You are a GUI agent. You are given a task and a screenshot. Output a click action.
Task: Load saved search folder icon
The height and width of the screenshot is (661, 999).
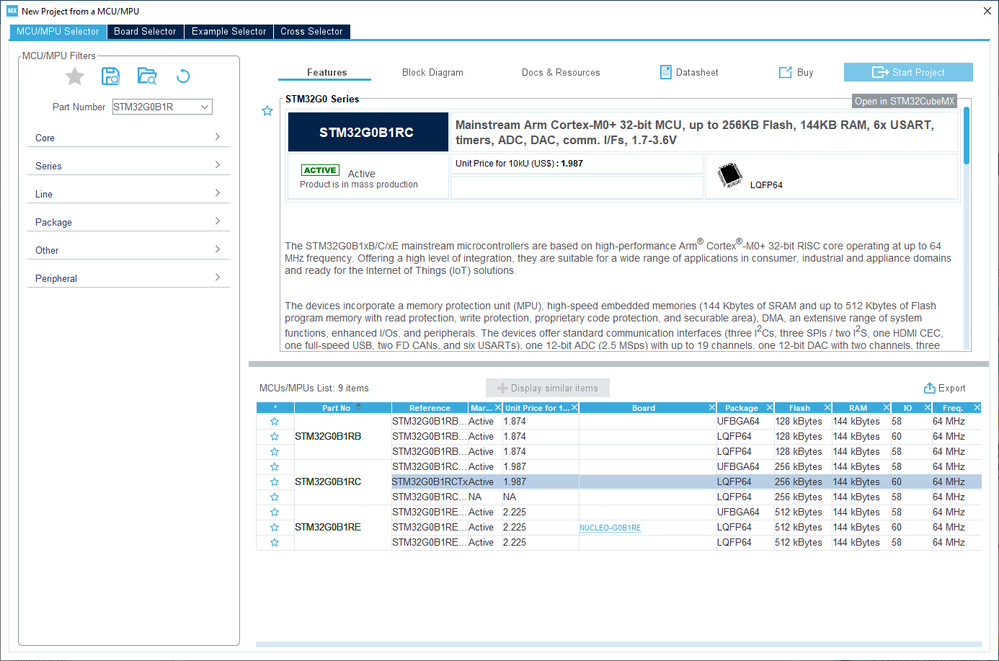click(x=147, y=76)
